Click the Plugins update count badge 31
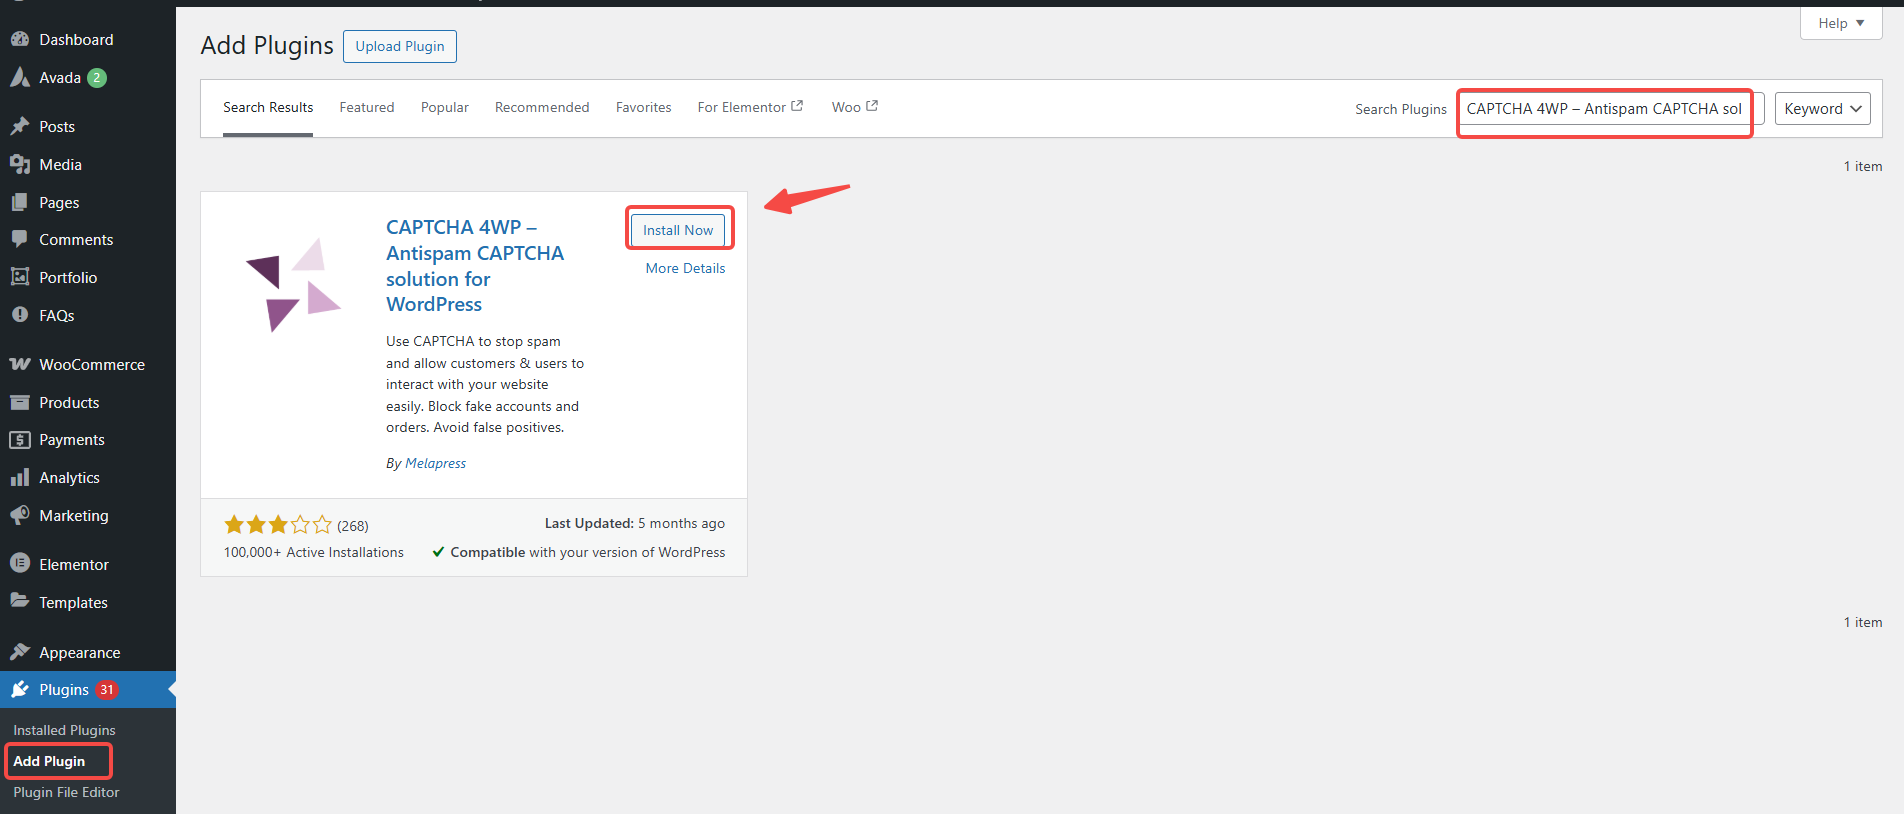Screen dimensions: 1904x814 point(107,689)
